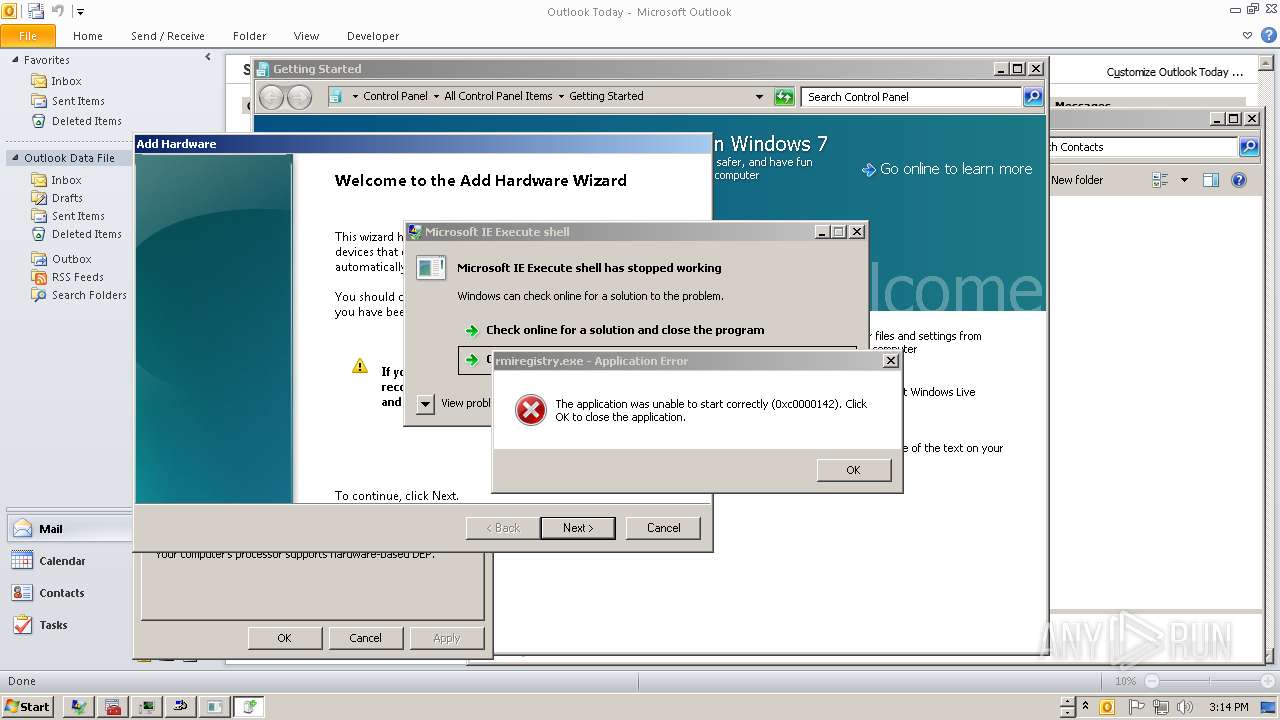This screenshot has height=720, width=1280.
Task: Click OK in rmiregistry.exe Application Error dialog
Action: 853,470
